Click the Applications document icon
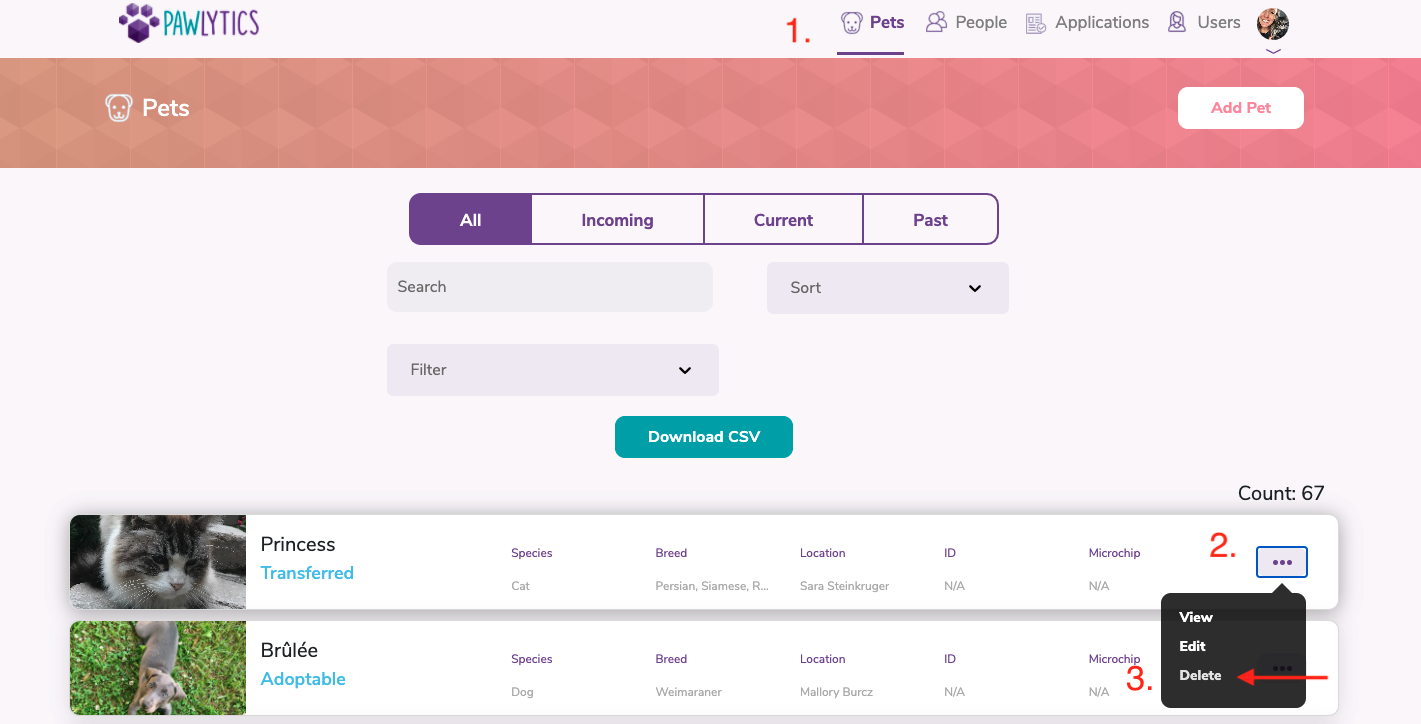The width and height of the screenshot is (1421, 724). point(1036,22)
